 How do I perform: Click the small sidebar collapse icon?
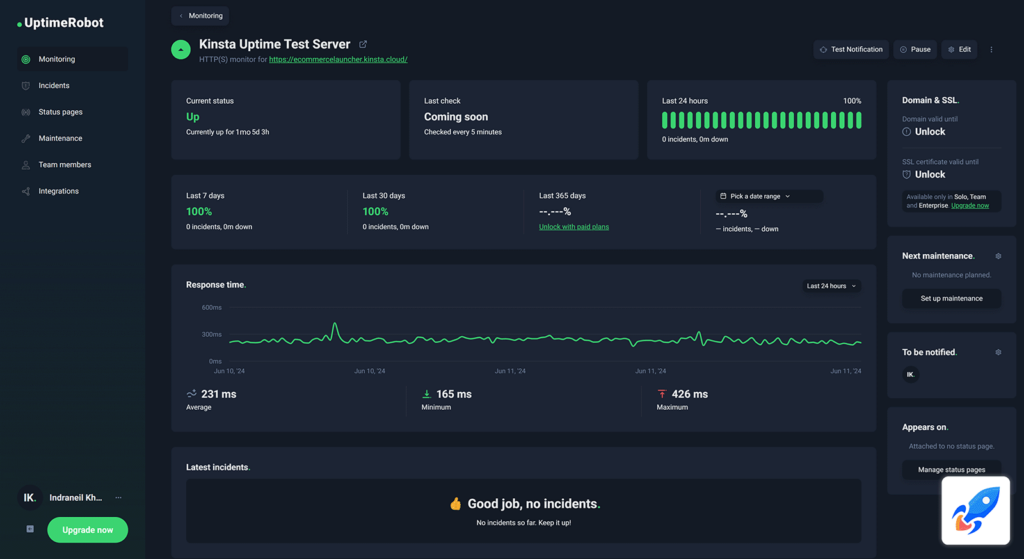(30, 529)
